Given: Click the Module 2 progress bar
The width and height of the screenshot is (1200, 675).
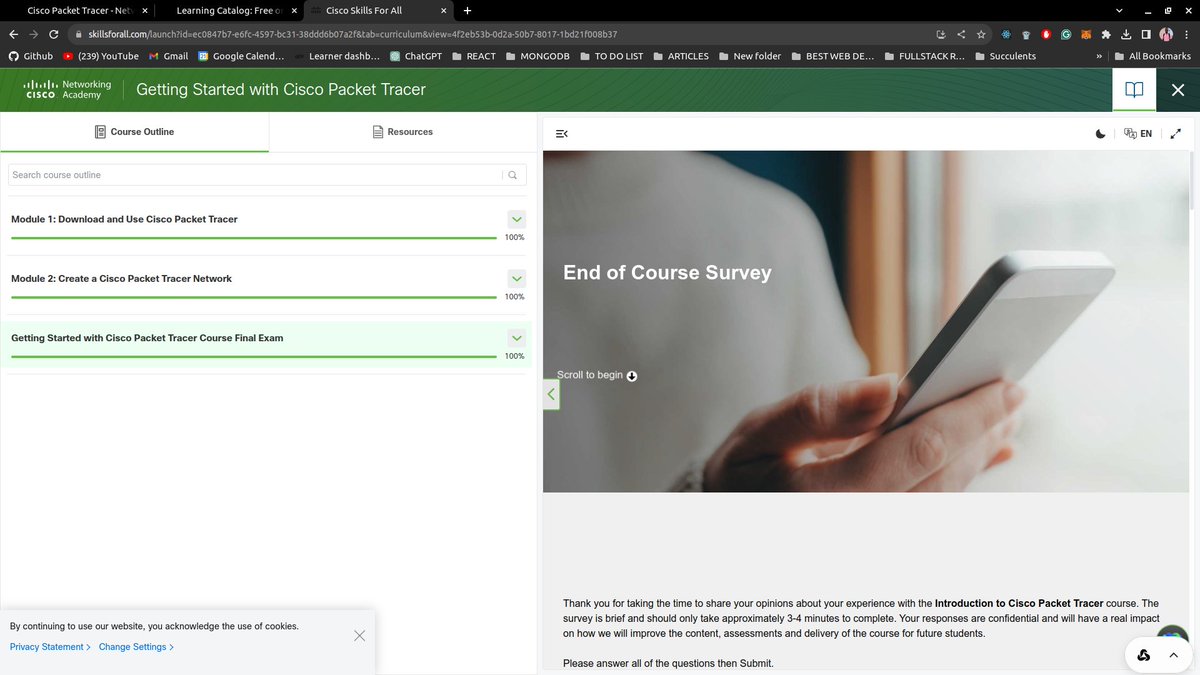Looking at the screenshot, I should [253, 297].
